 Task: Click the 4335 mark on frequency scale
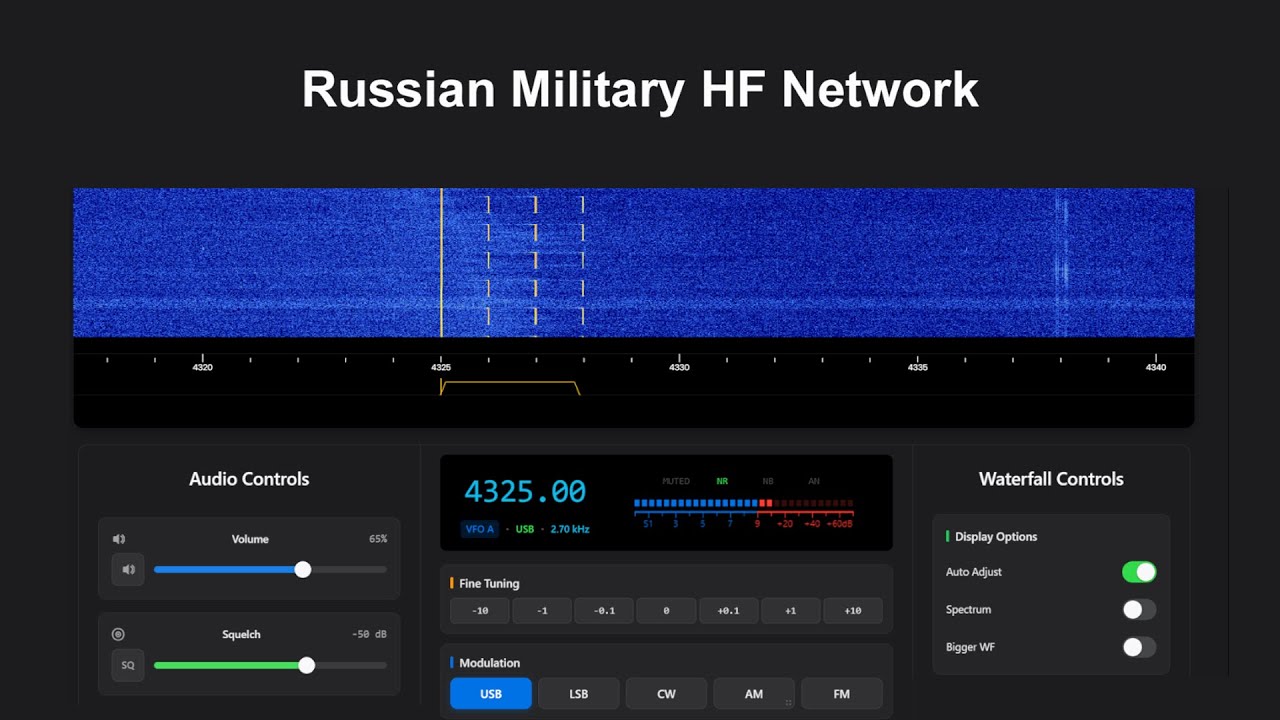[917, 367]
